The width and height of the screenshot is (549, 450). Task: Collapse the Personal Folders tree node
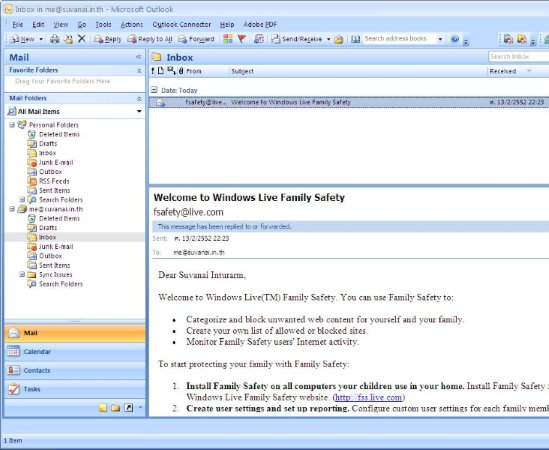click(x=12, y=125)
